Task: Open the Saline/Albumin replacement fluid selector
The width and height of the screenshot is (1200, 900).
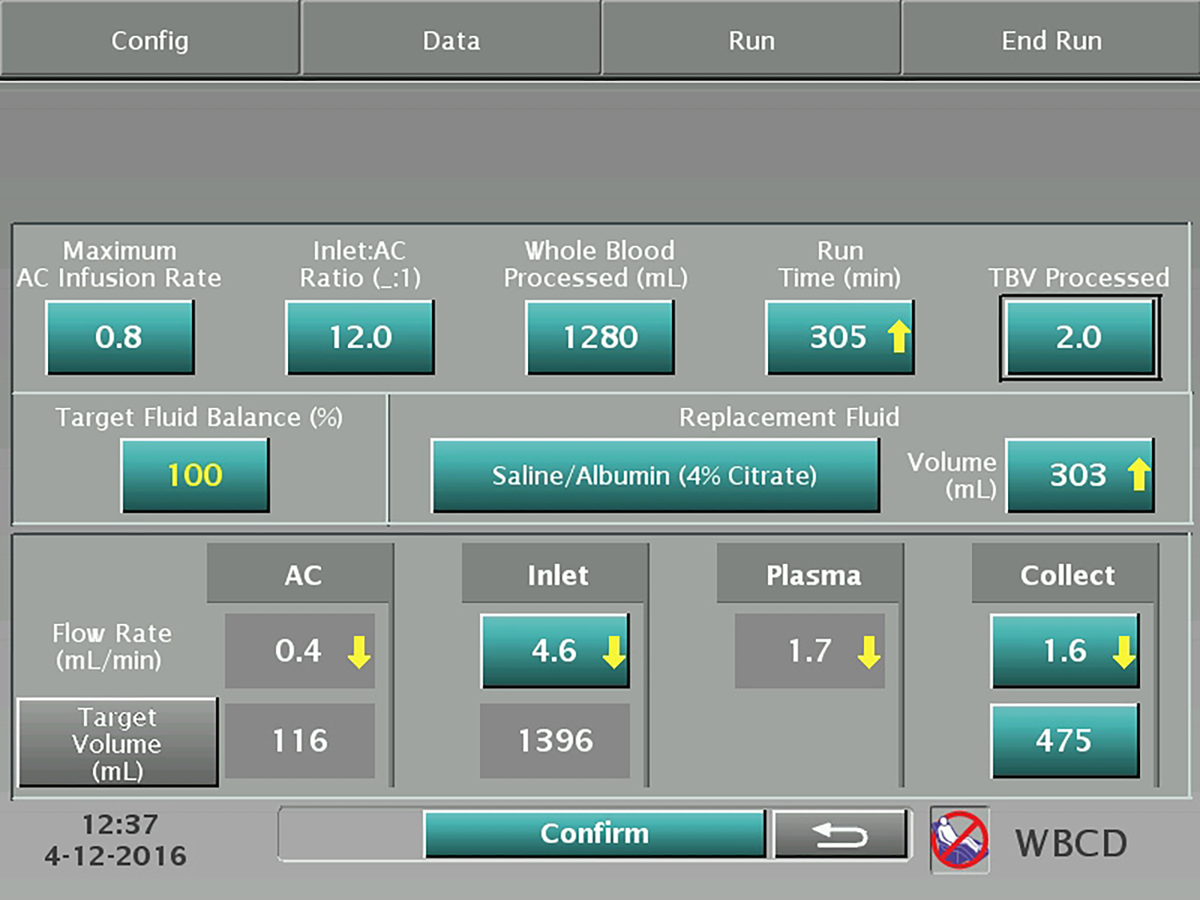Action: pyautogui.click(x=655, y=475)
